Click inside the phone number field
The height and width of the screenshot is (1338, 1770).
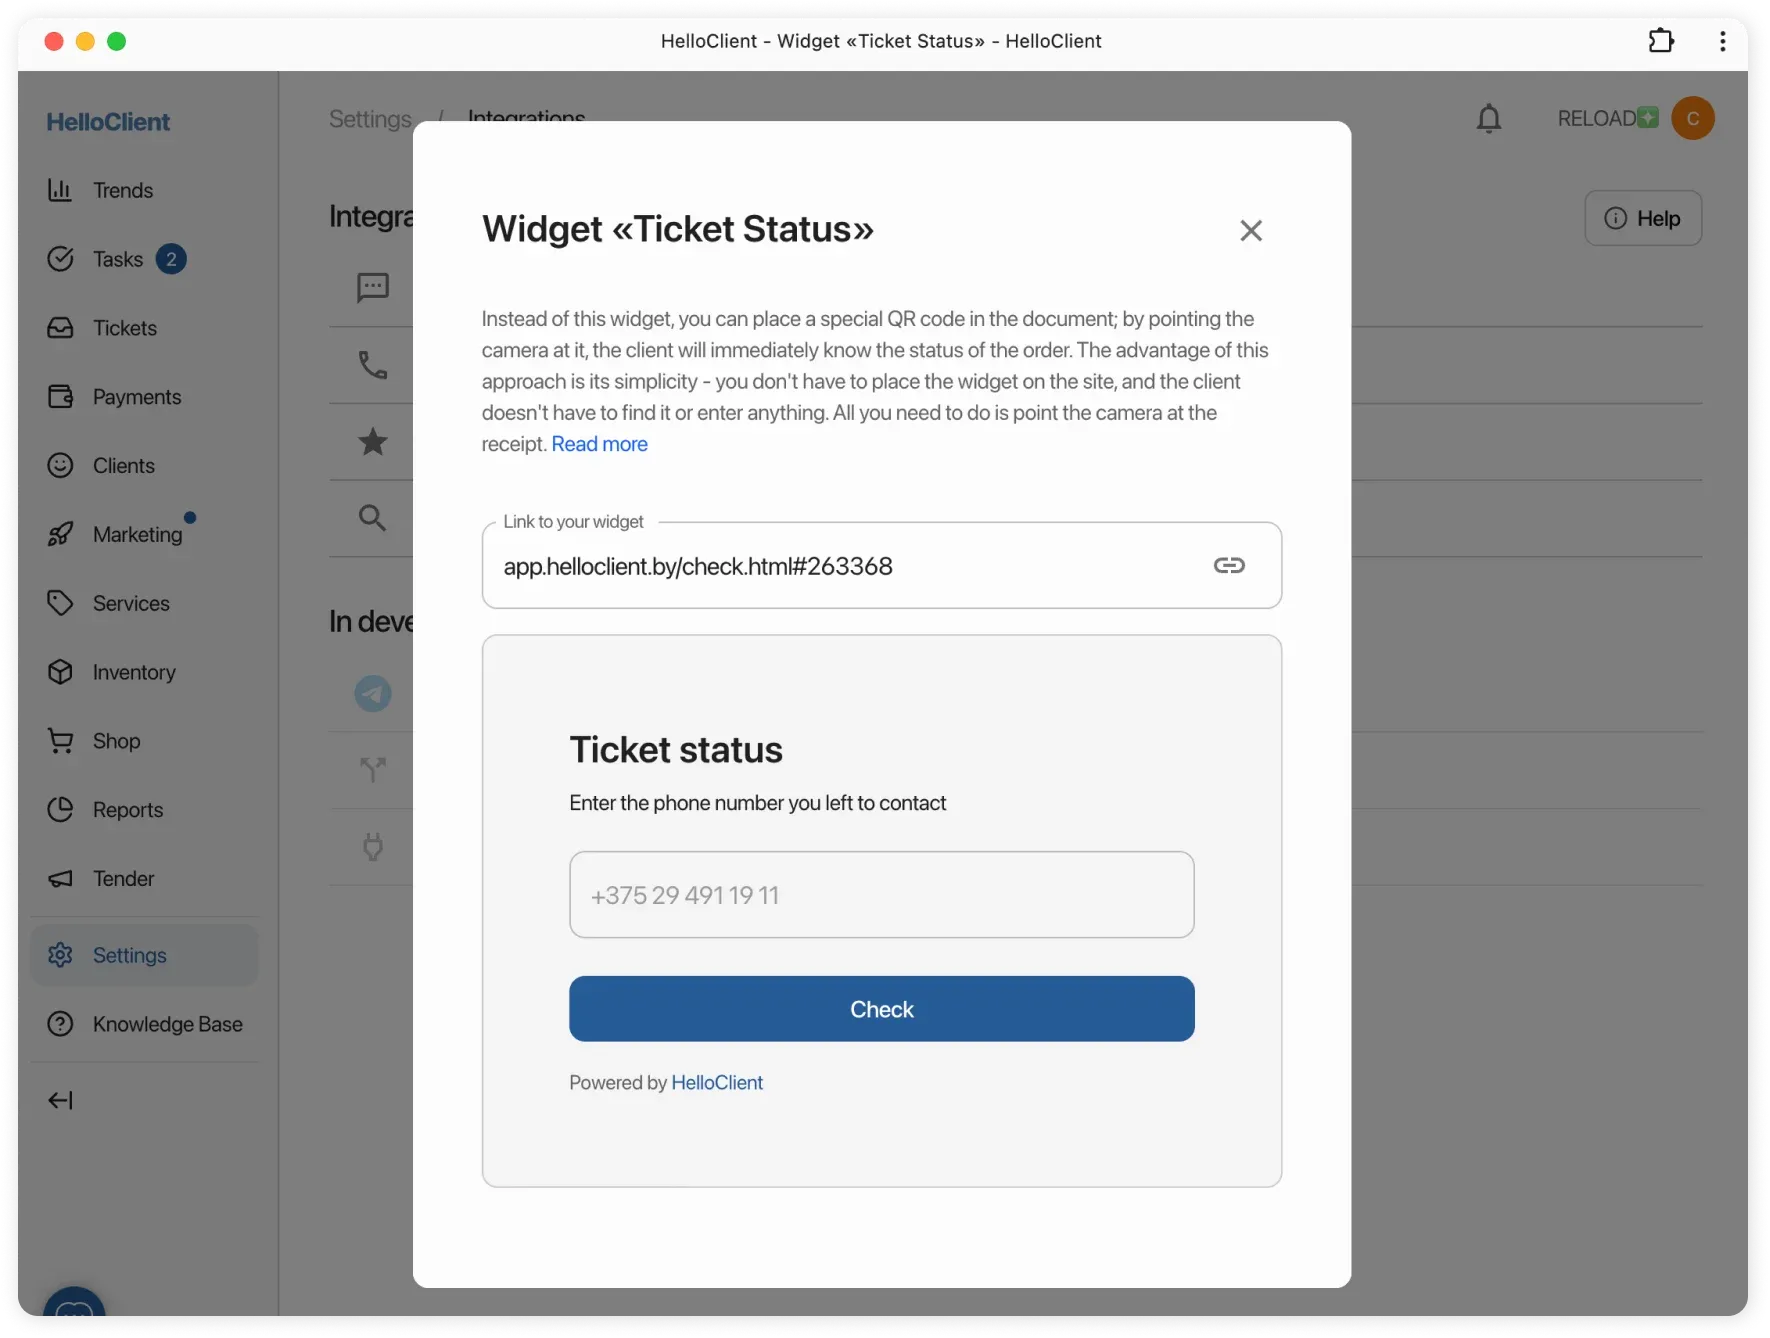pyautogui.click(x=881, y=895)
